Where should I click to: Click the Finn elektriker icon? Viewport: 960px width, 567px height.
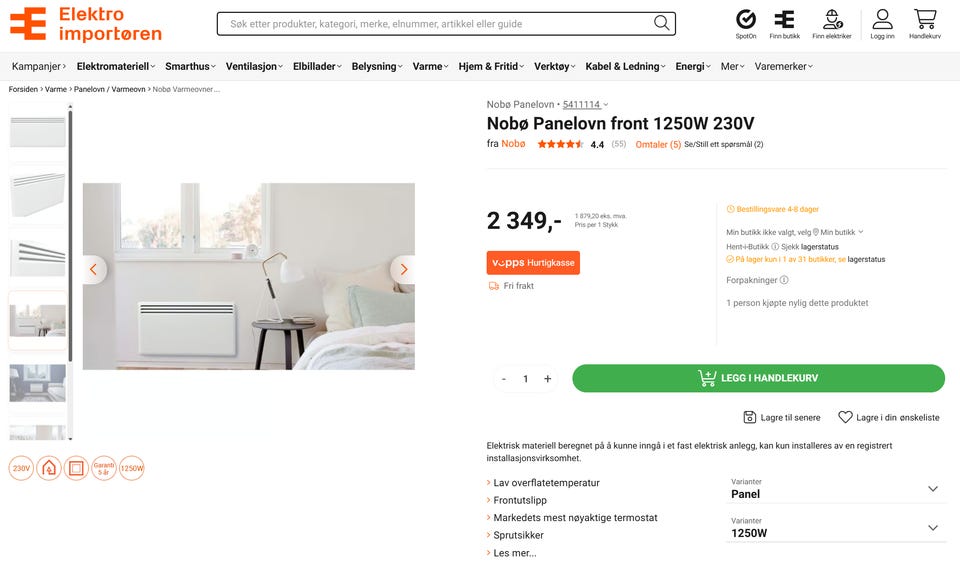coord(832,19)
